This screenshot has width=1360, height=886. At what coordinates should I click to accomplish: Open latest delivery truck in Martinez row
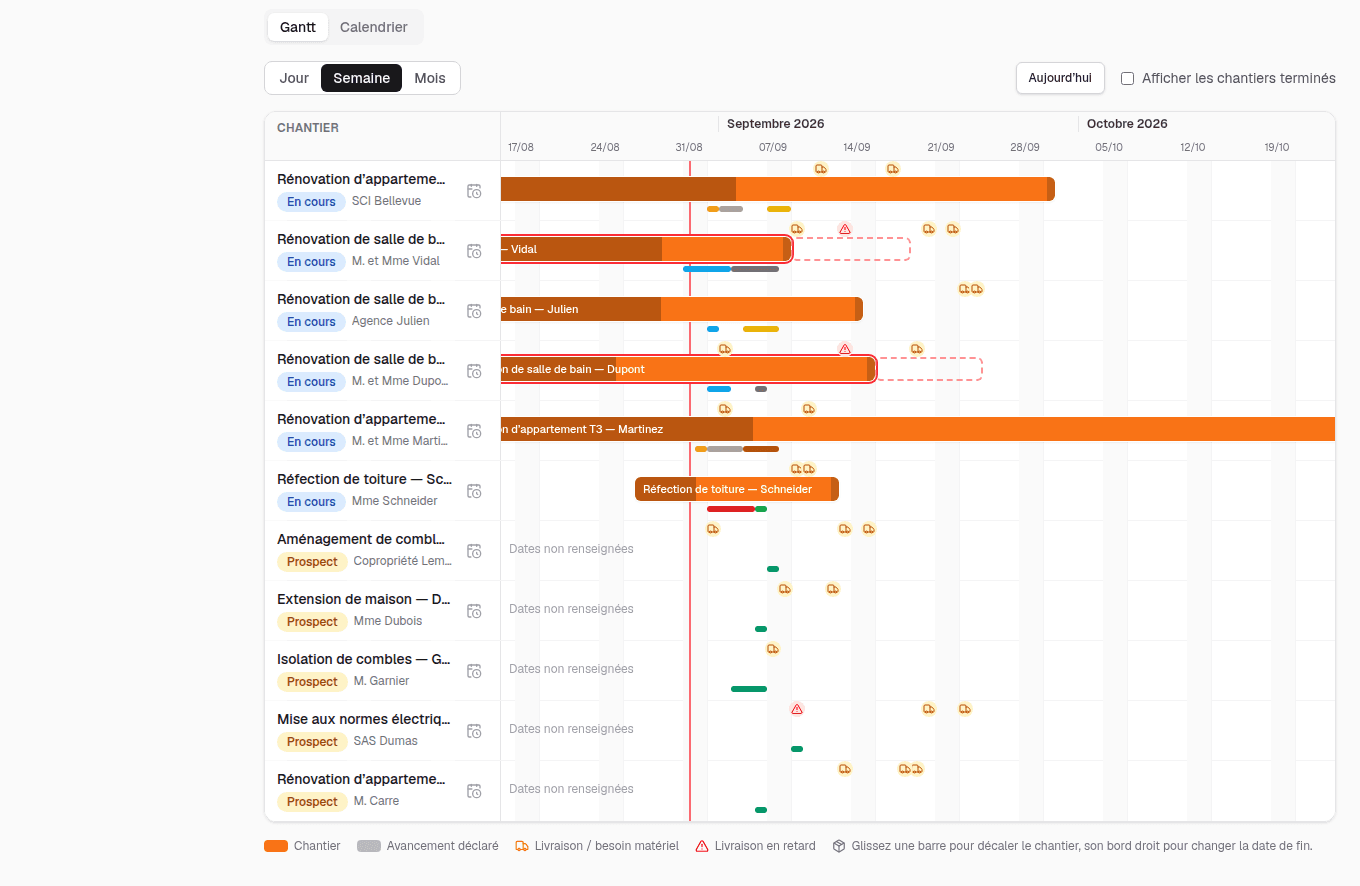pyautogui.click(x=809, y=409)
